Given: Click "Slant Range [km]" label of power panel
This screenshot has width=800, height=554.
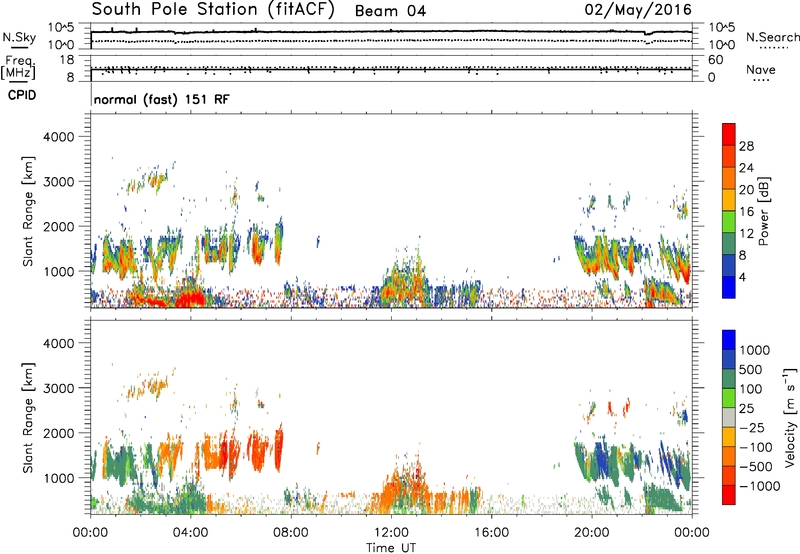Looking at the screenshot, I should [x=28, y=211].
